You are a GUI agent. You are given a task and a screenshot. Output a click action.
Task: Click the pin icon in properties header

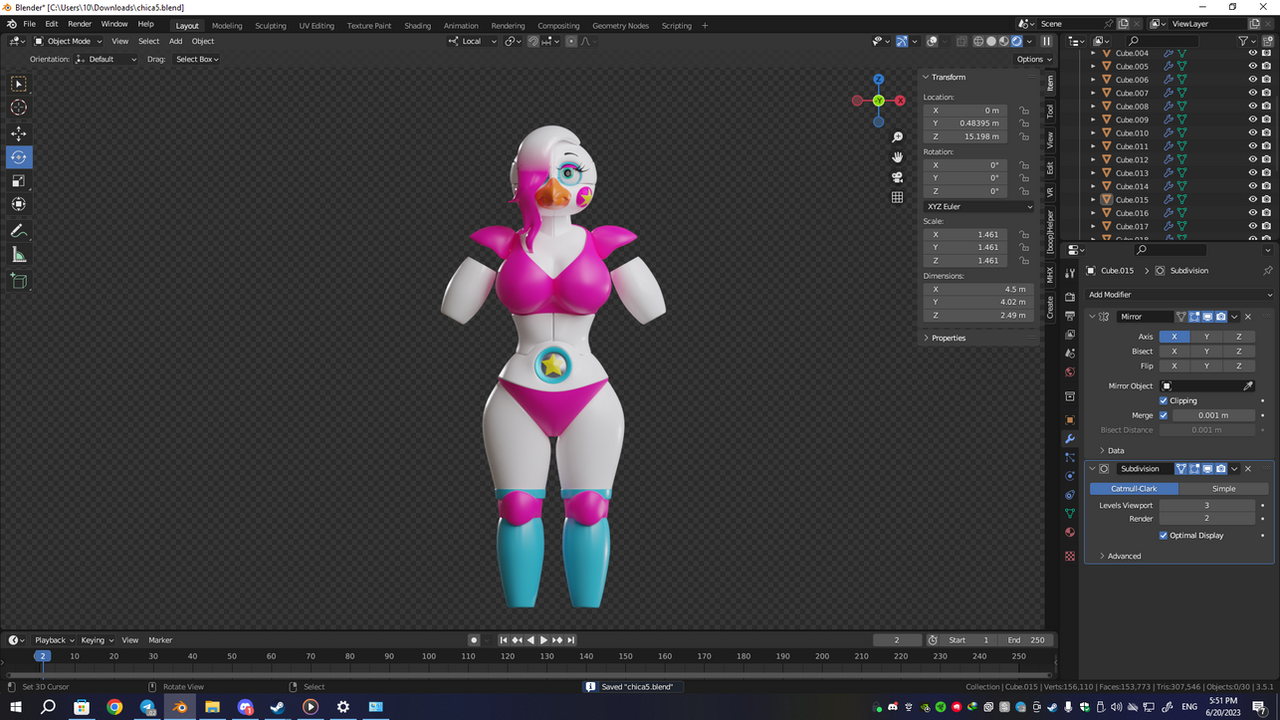(1267, 270)
